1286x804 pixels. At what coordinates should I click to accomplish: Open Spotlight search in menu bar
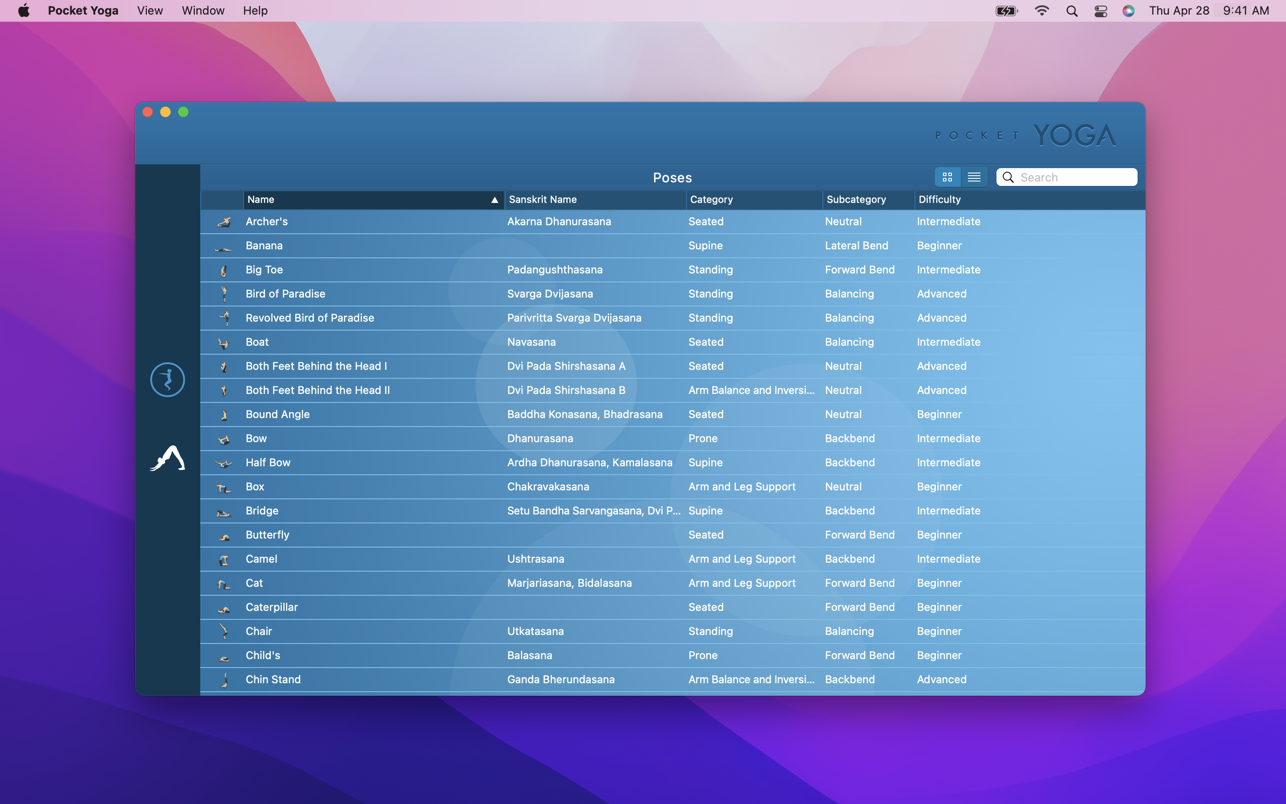click(x=1071, y=11)
